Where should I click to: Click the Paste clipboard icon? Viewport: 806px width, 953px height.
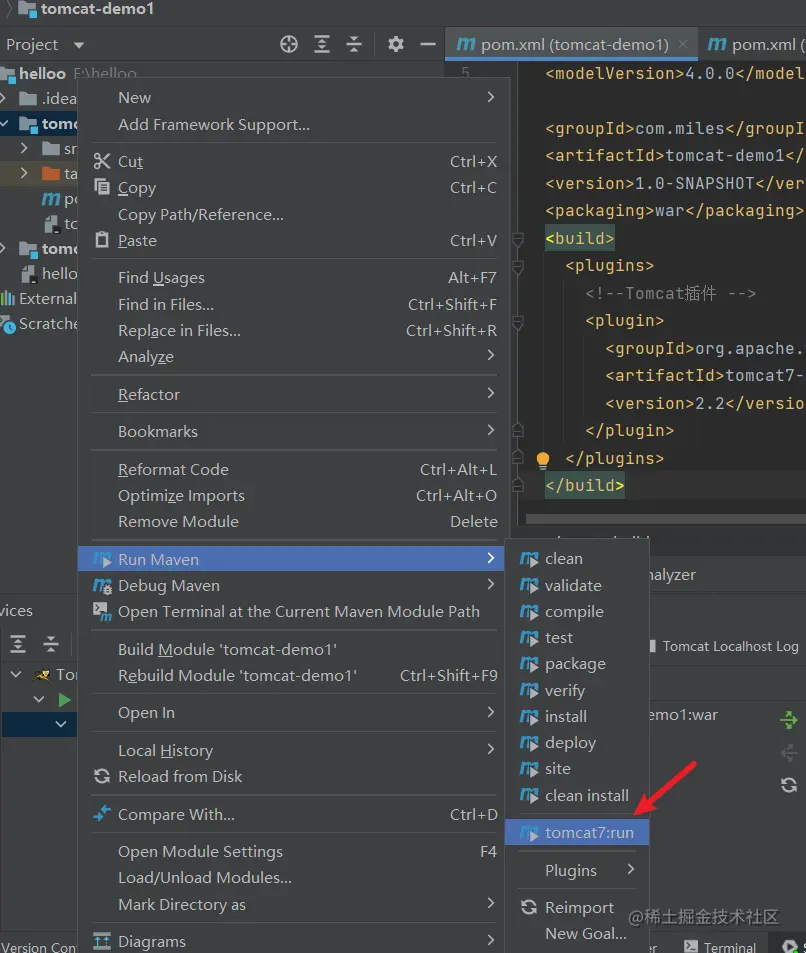coord(102,240)
